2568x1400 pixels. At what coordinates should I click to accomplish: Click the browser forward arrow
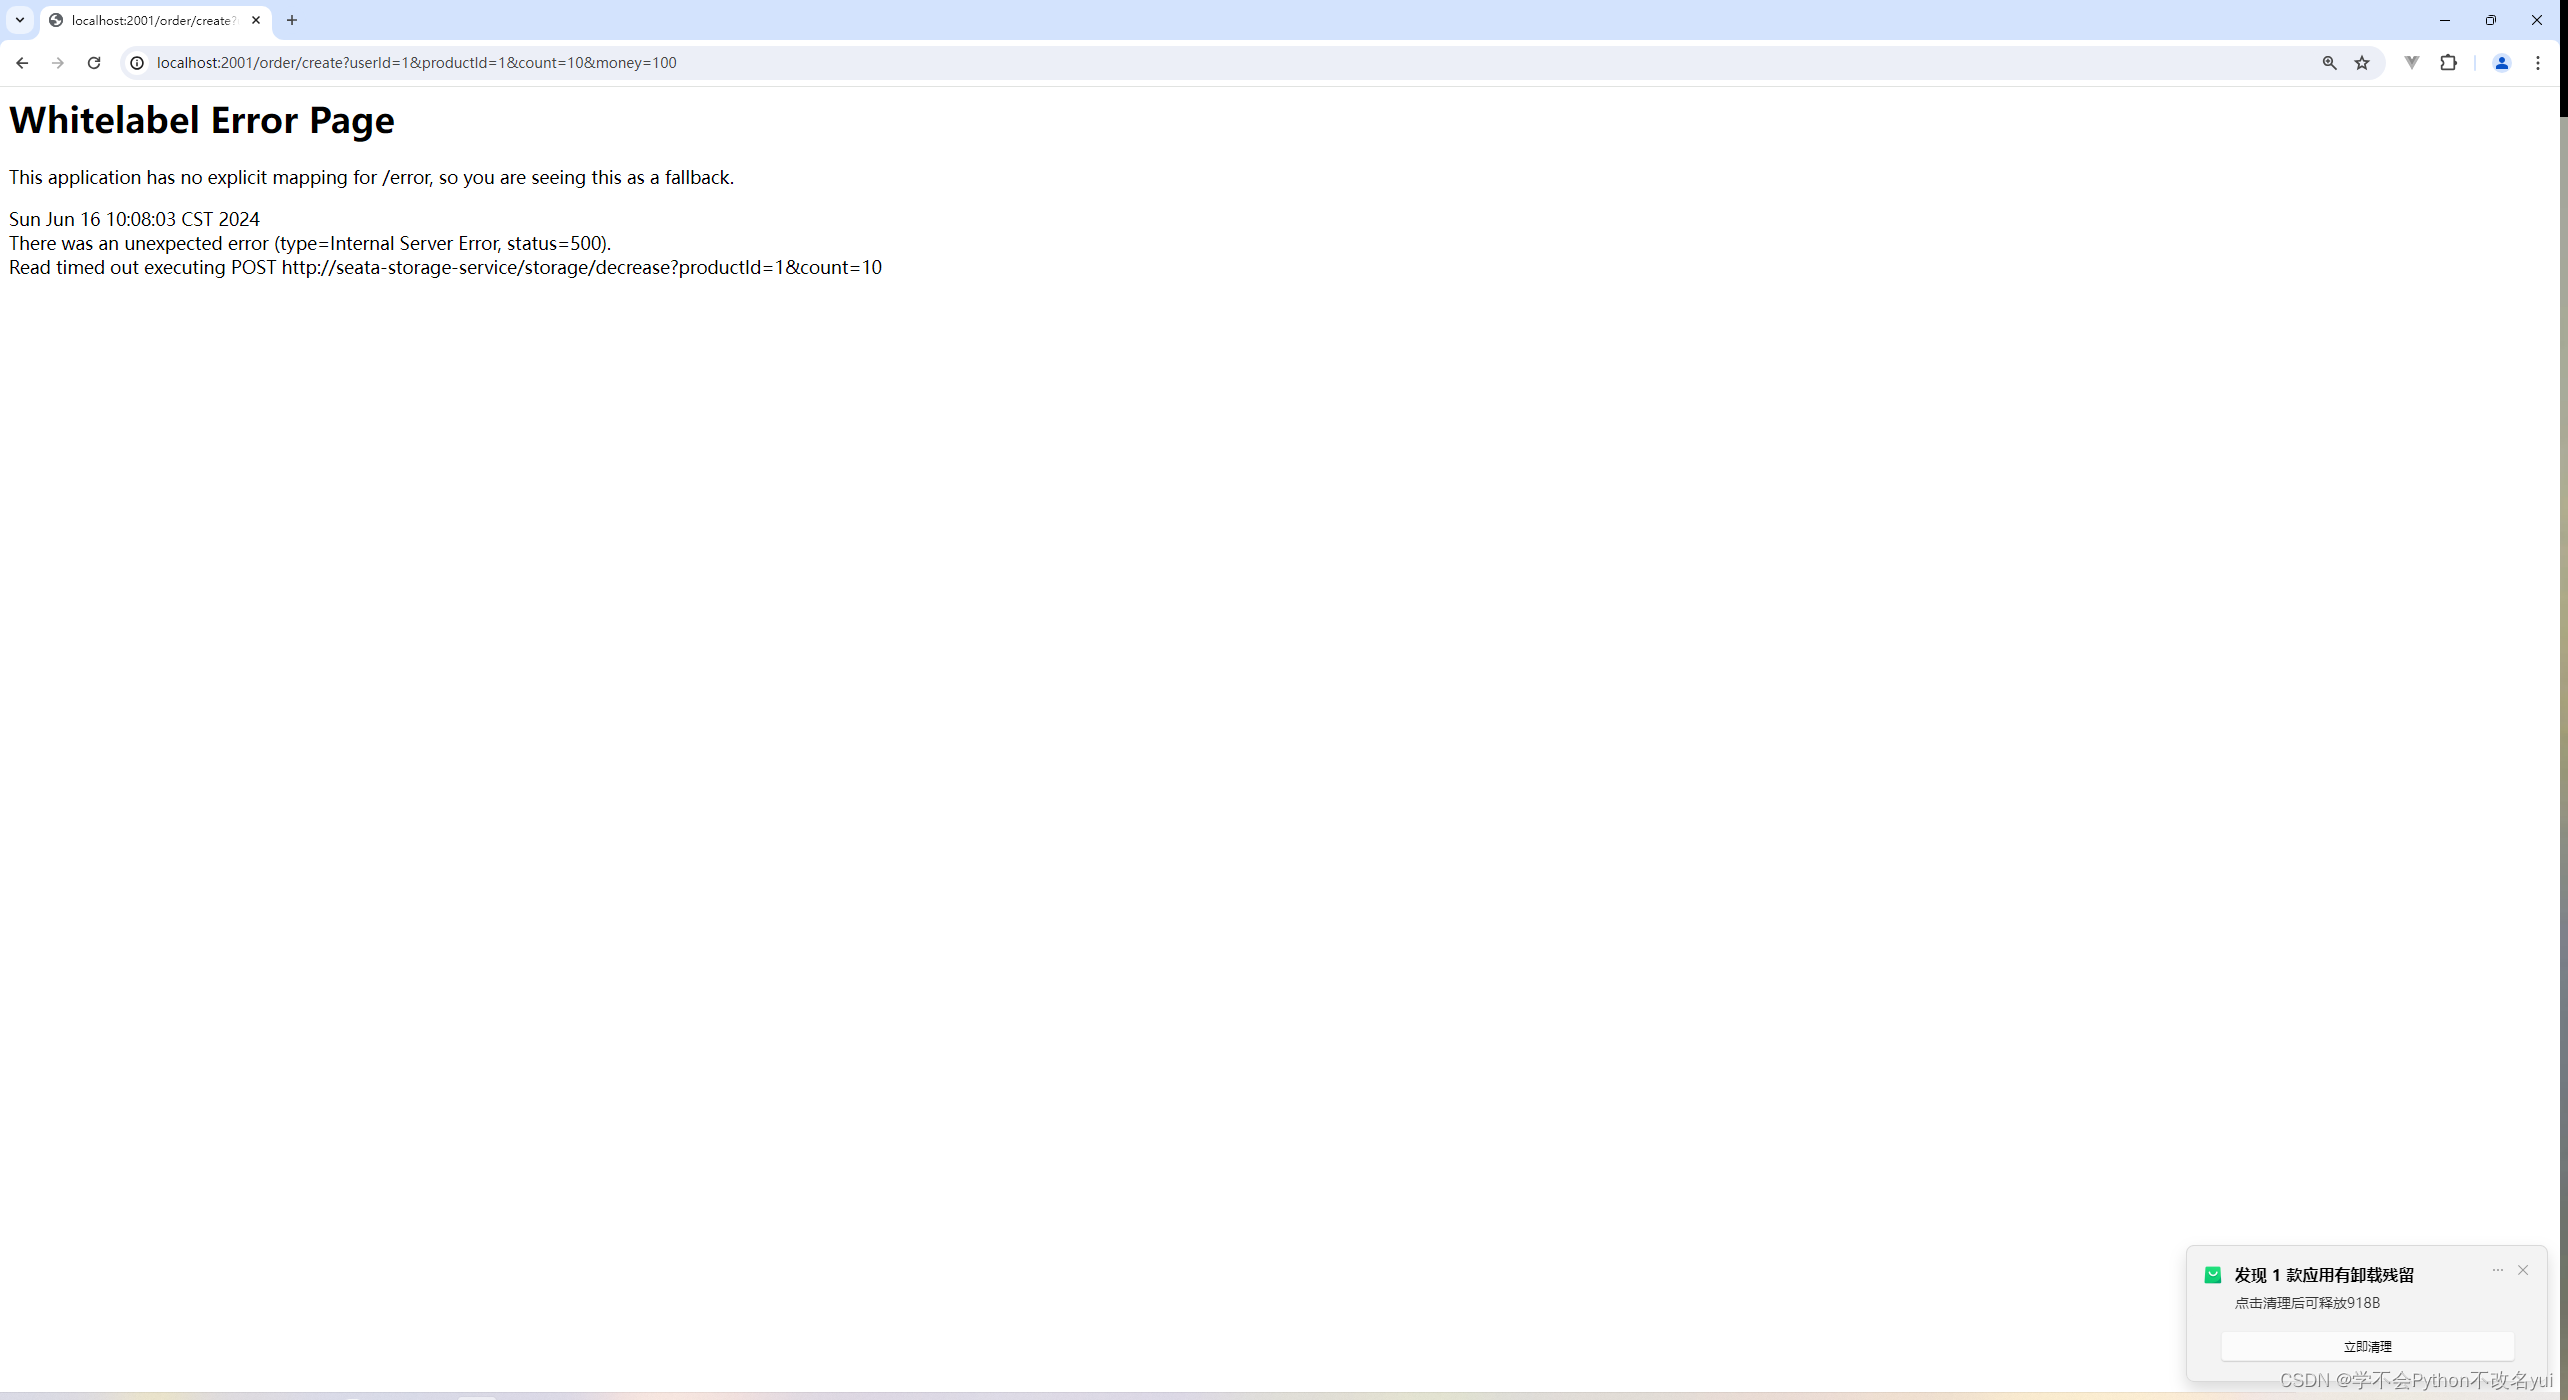pos(58,63)
